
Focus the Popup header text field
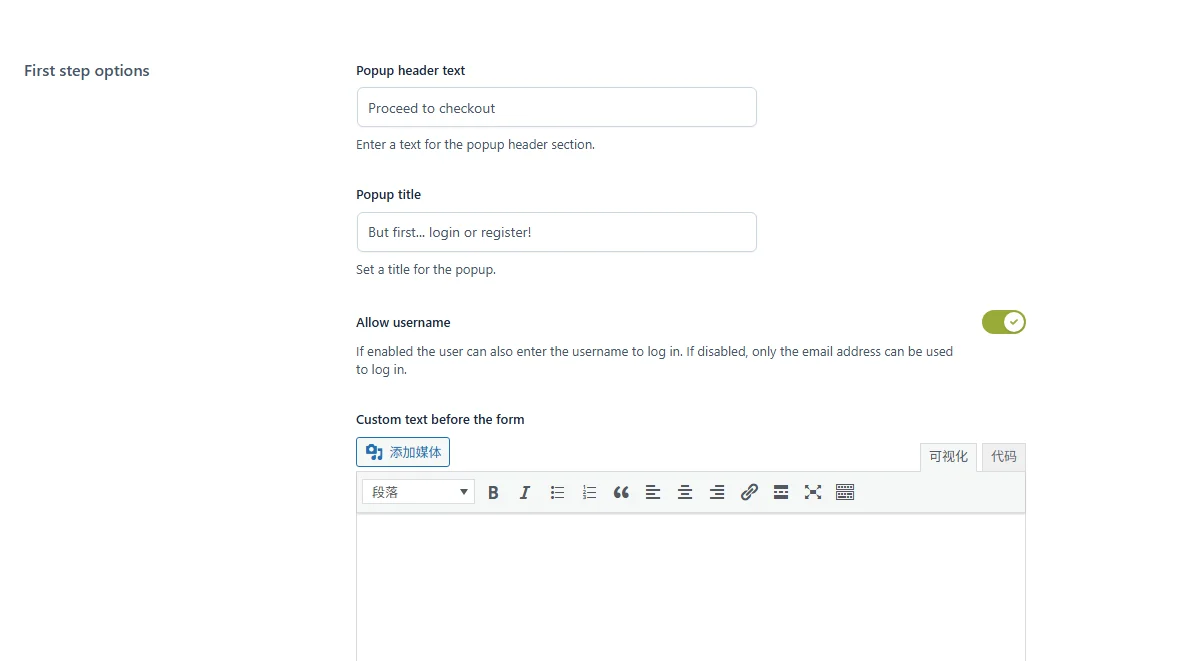click(557, 108)
